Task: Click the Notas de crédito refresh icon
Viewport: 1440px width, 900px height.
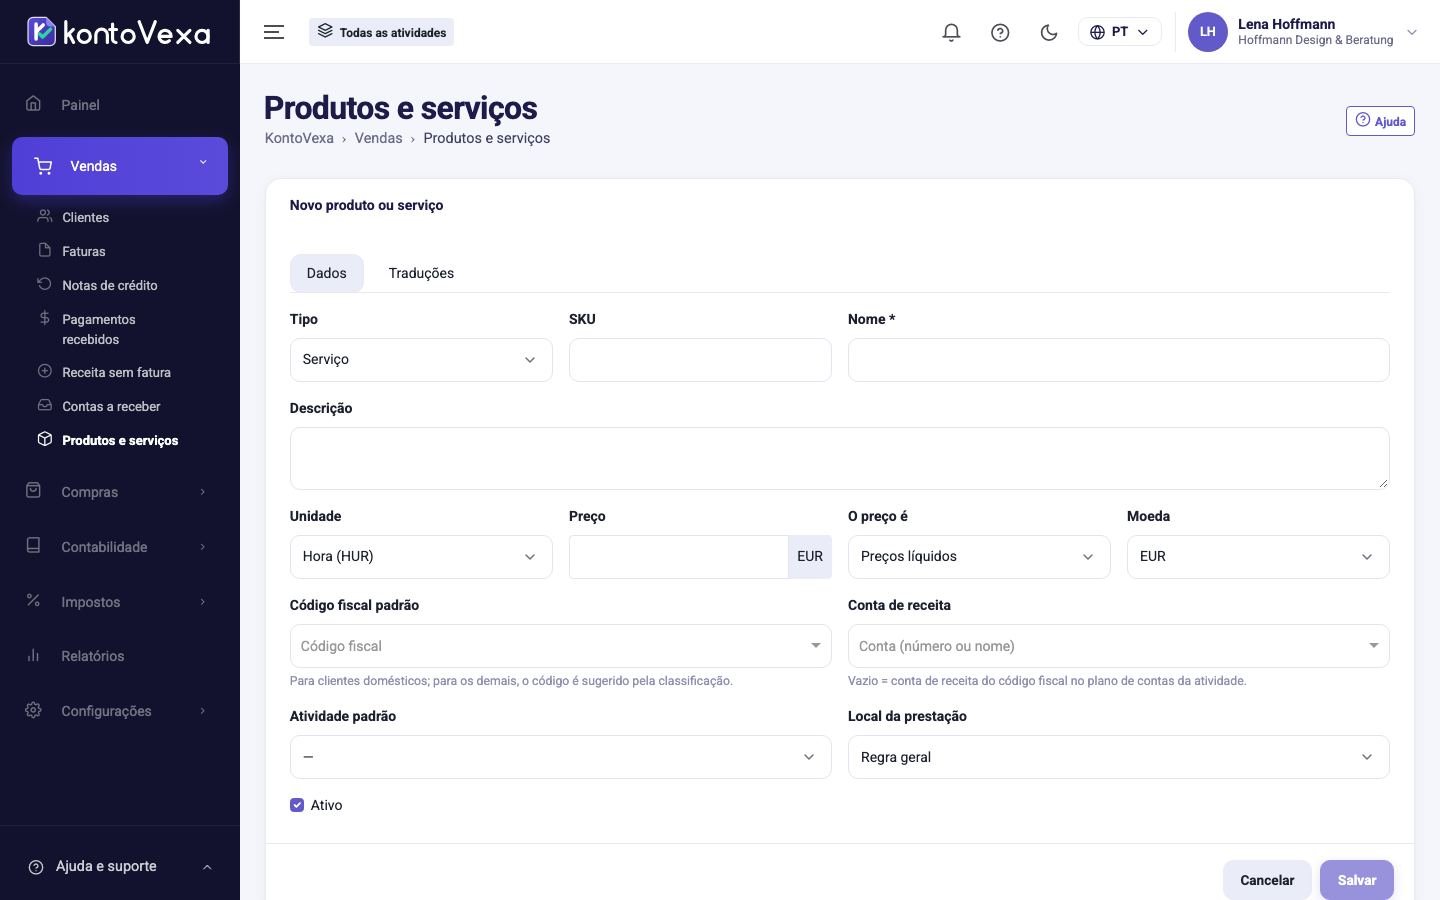Action: 44,284
